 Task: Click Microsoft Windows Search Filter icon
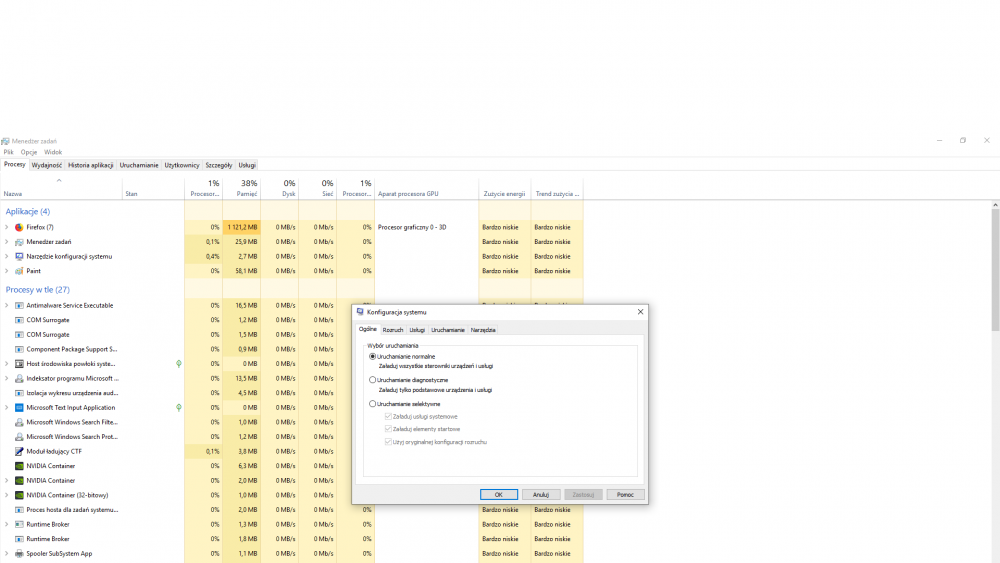pyautogui.click(x=19, y=422)
